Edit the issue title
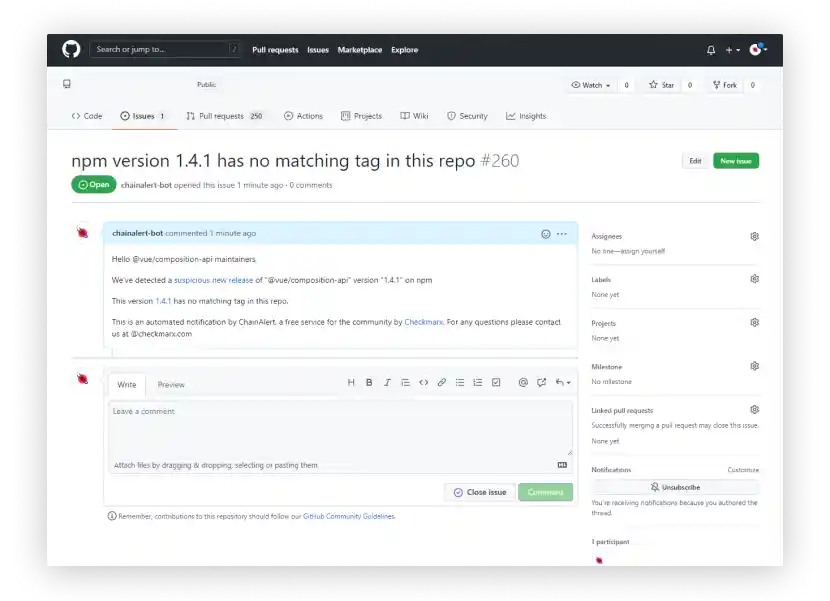830x601 pixels. click(694, 161)
